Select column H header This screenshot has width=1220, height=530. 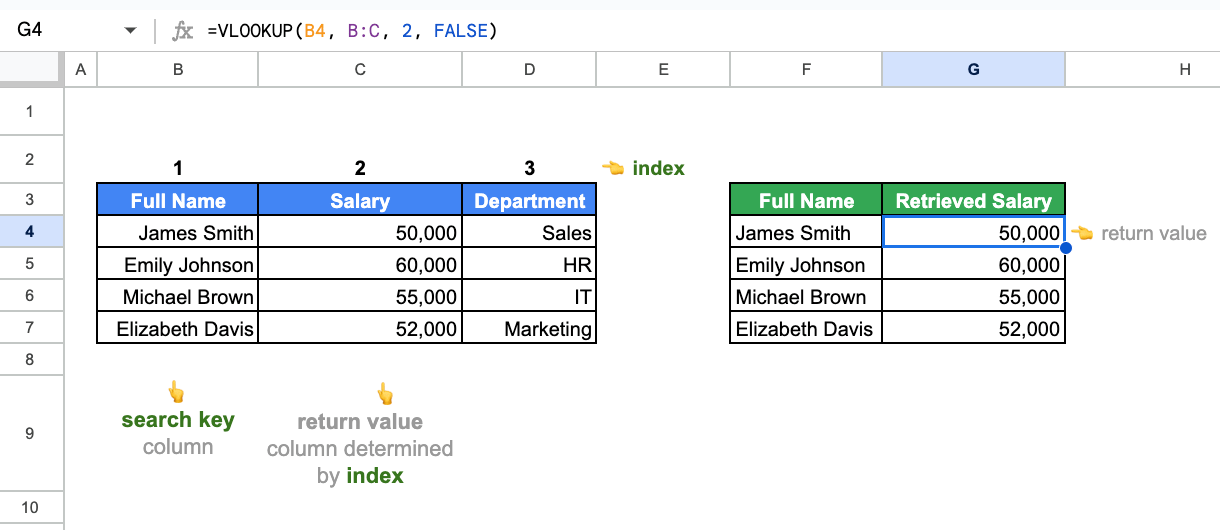[1143, 69]
